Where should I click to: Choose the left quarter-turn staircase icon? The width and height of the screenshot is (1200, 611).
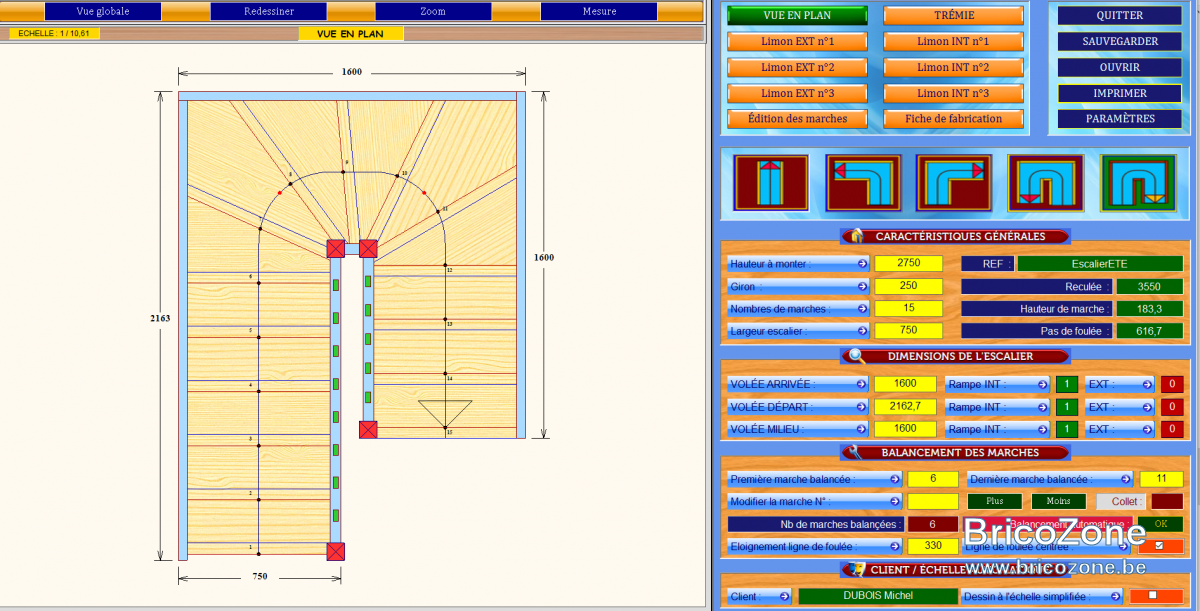pyautogui.click(x=862, y=182)
